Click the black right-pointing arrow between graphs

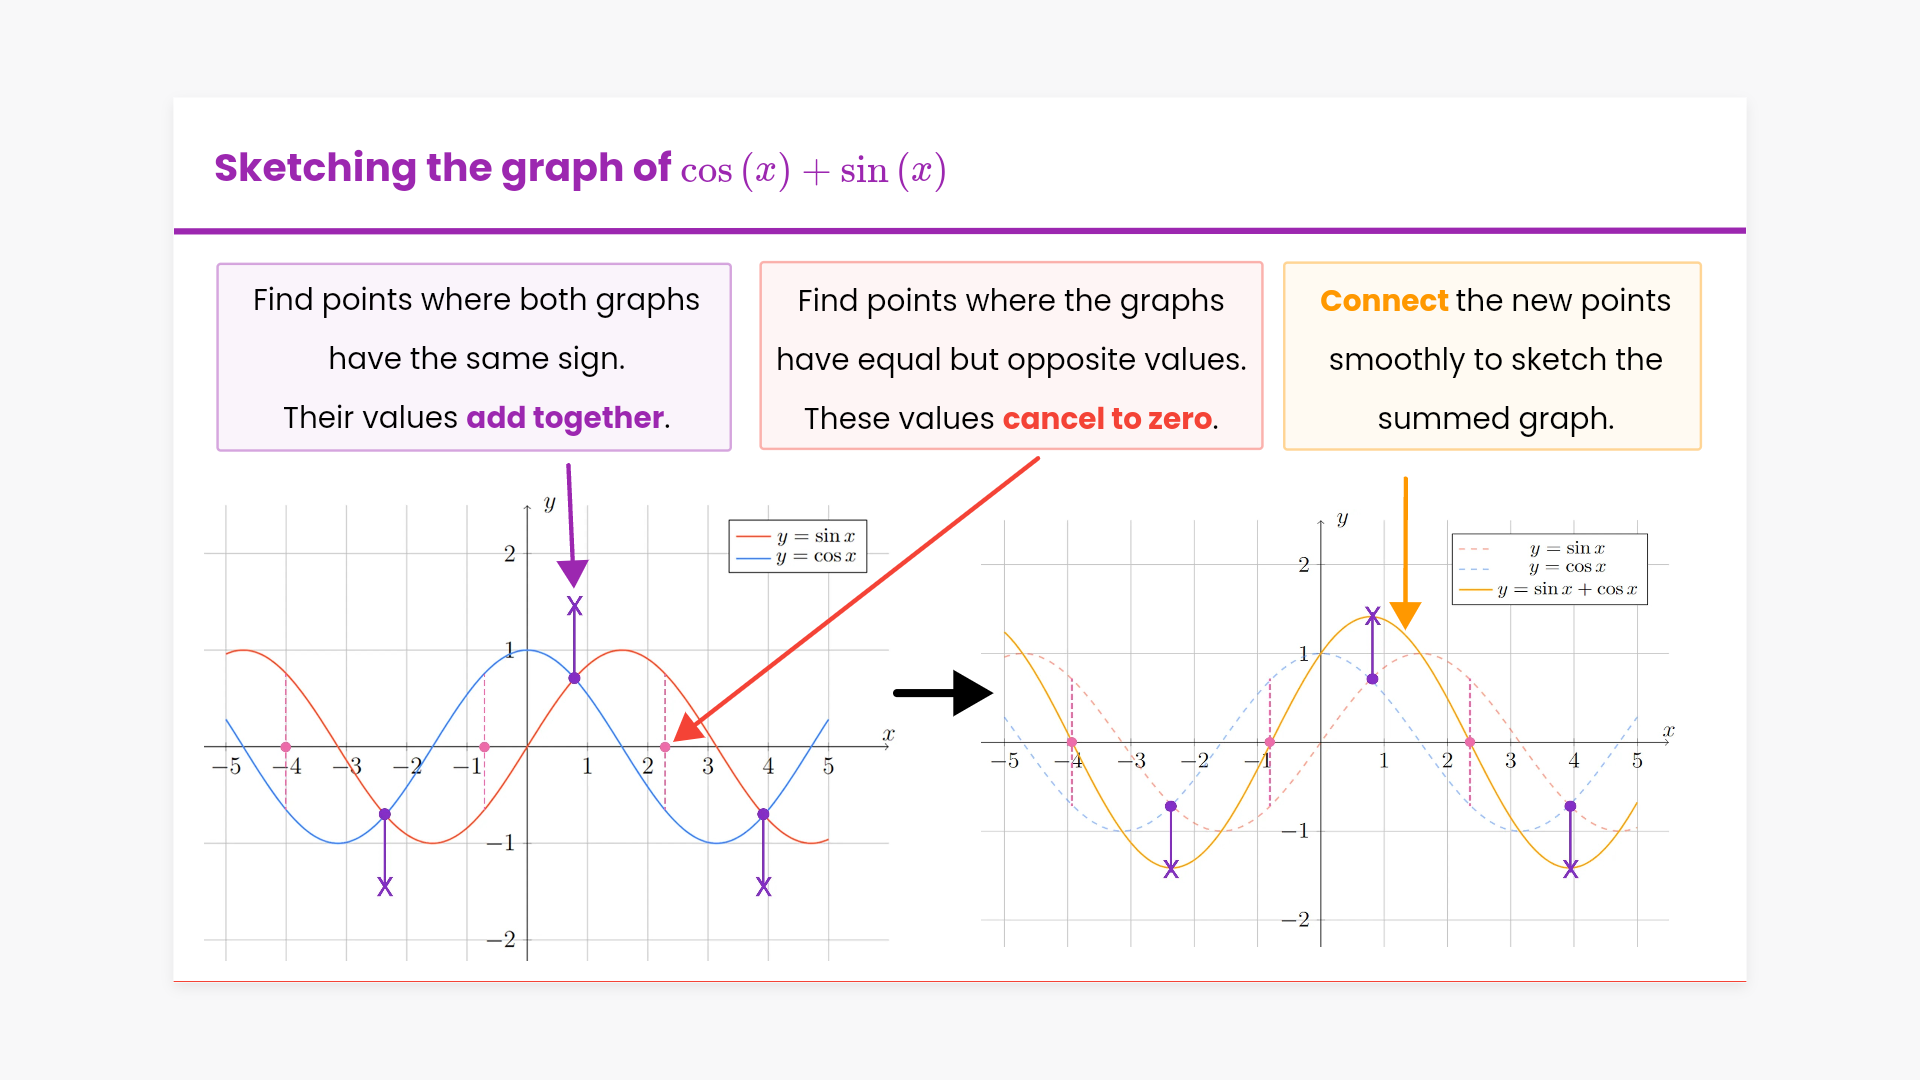pos(943,692)
